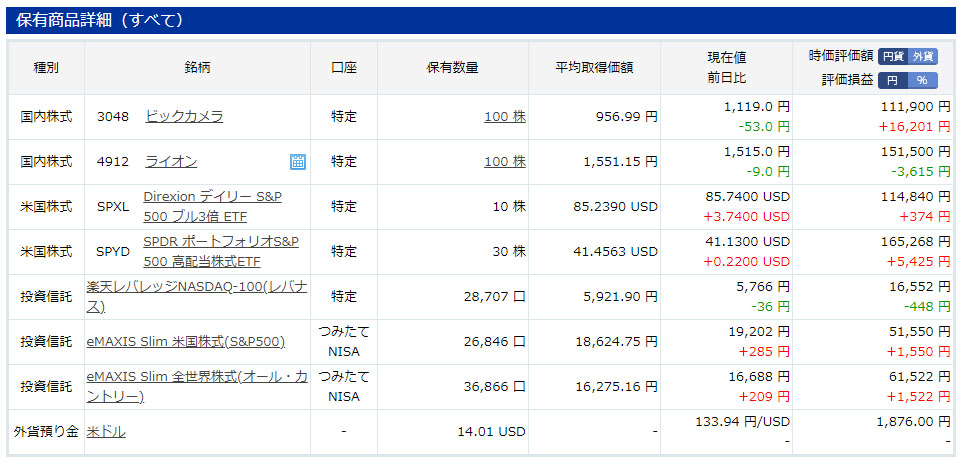Image resolution: width=962 pixels, height=466 pixels.
Task: Click the 平均取得価額 column header
Action: [594, 68]
